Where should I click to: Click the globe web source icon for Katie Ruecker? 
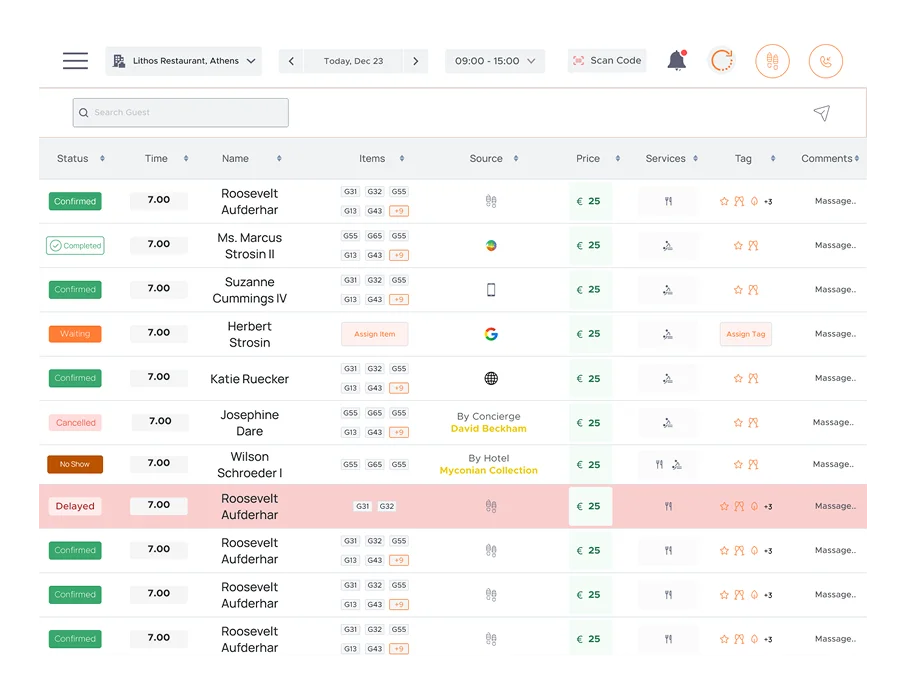point(491,379)
